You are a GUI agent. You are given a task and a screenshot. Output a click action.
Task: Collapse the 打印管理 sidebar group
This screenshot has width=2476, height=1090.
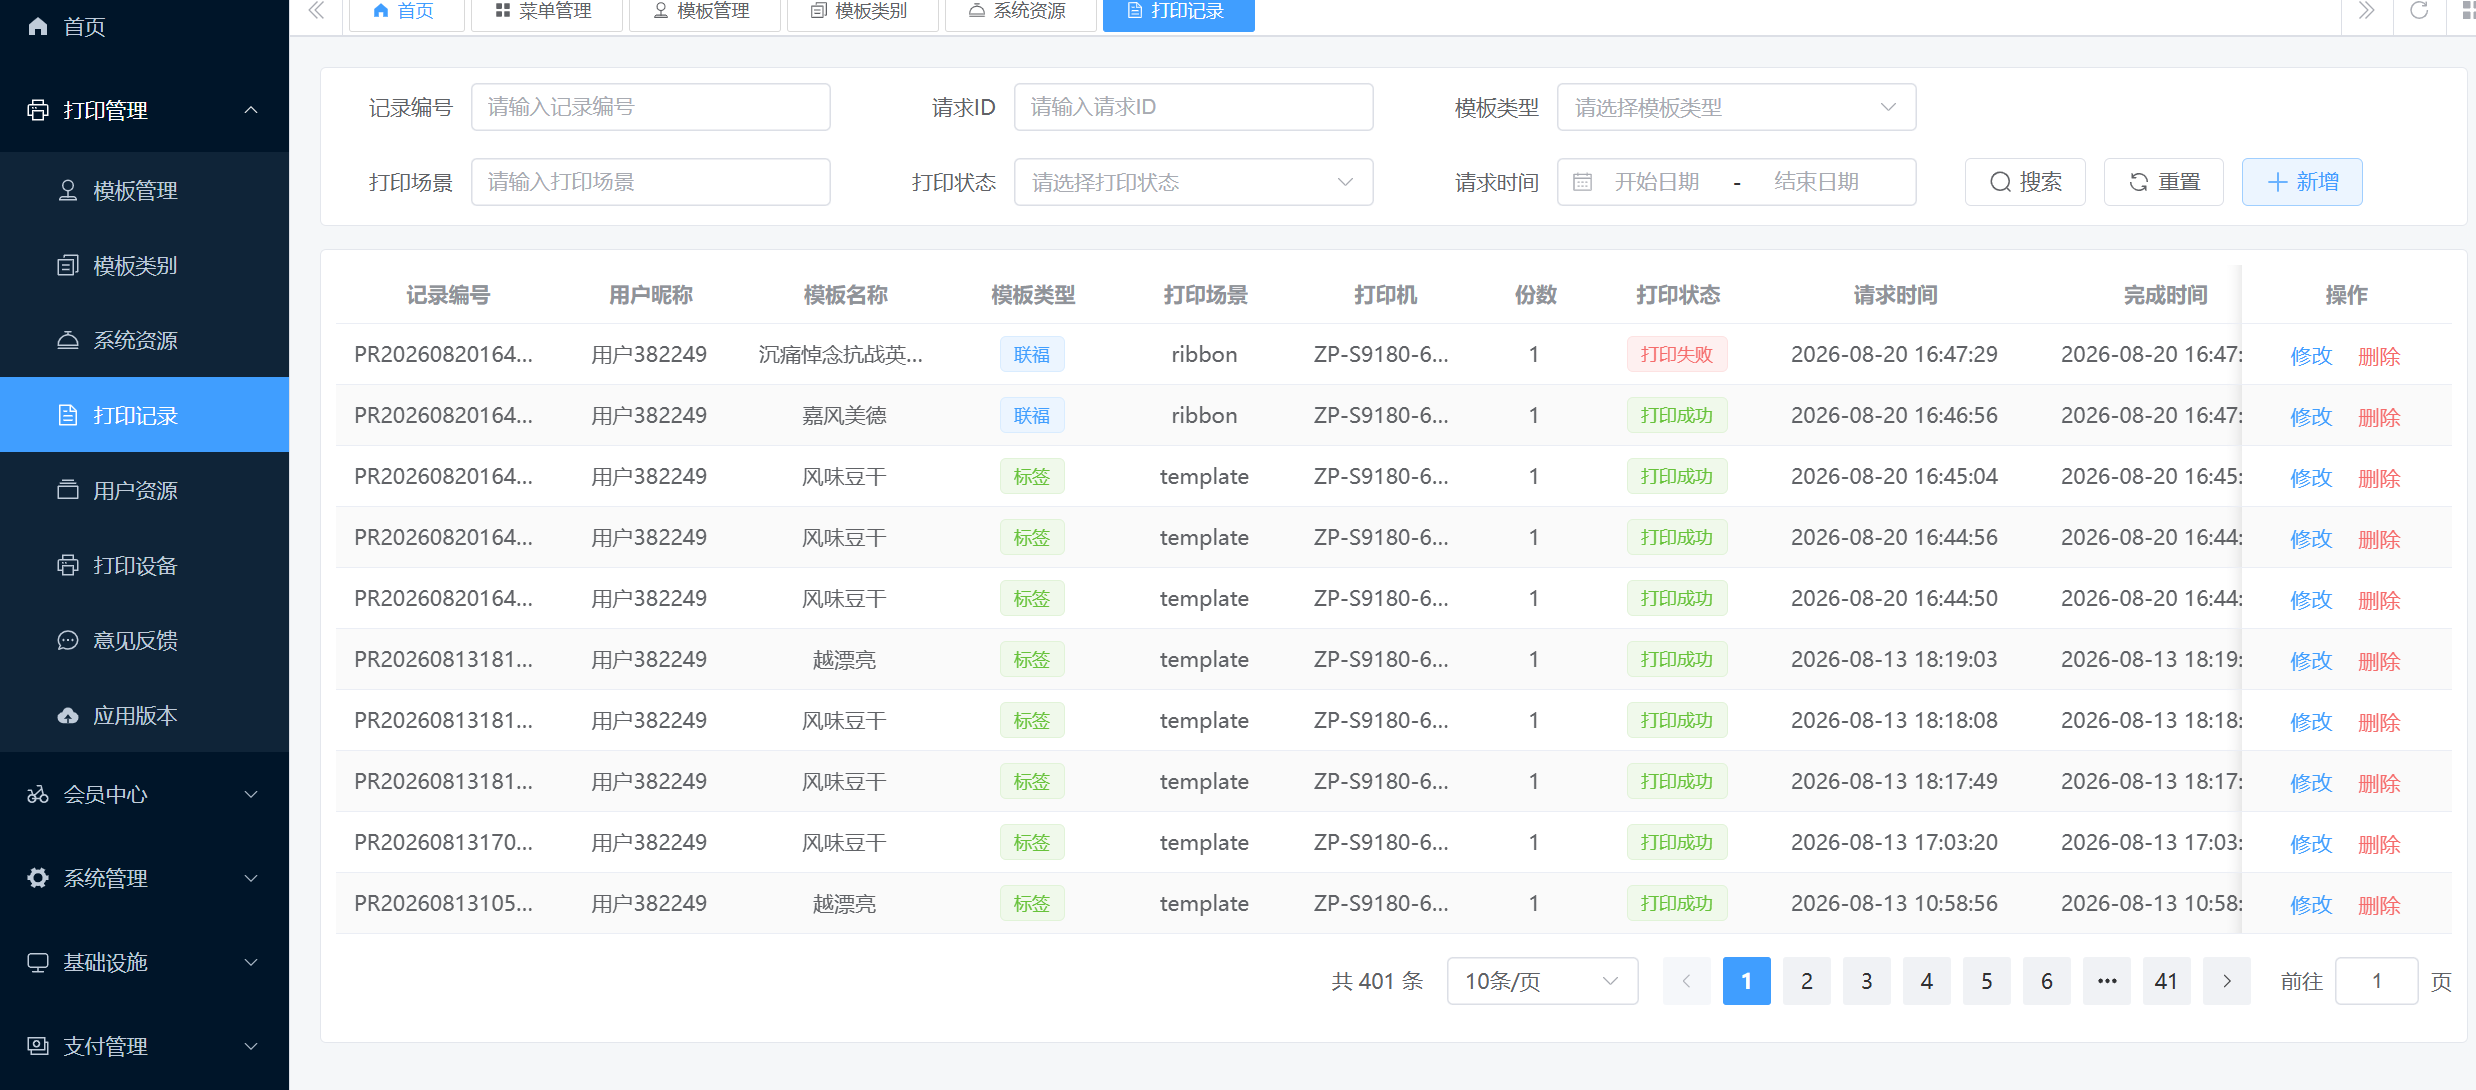point(144,110)
